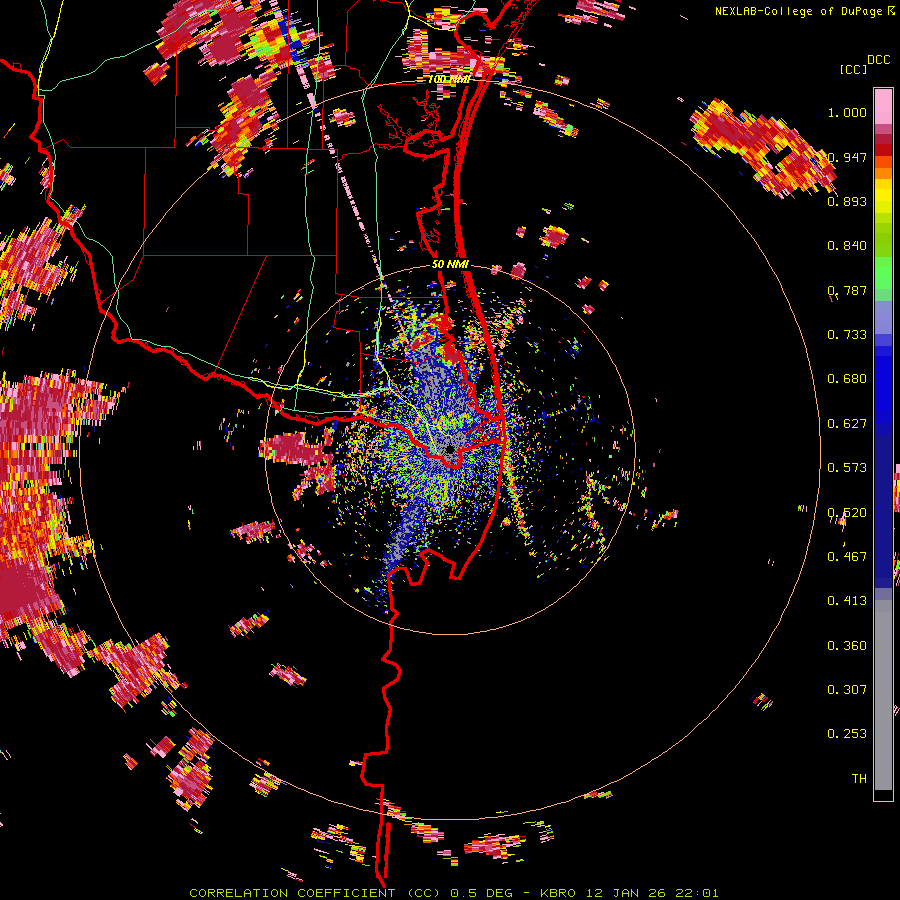Screen dimensions: 900x900
Task: Click the TH threshold label
Action: (859, 779)
